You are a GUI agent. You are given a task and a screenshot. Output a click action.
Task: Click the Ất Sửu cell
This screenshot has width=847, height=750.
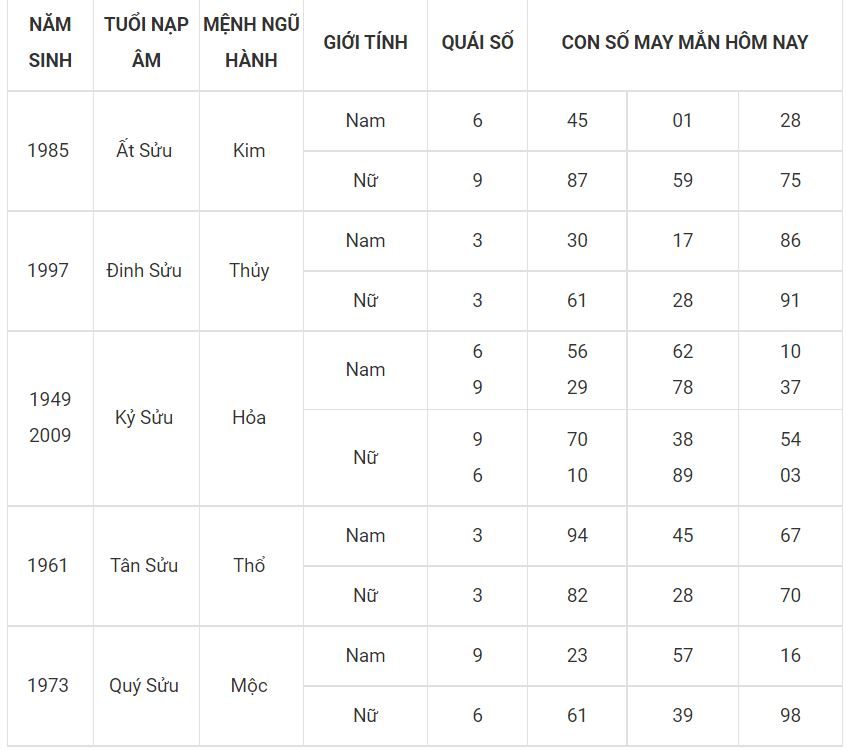(144, 151)
